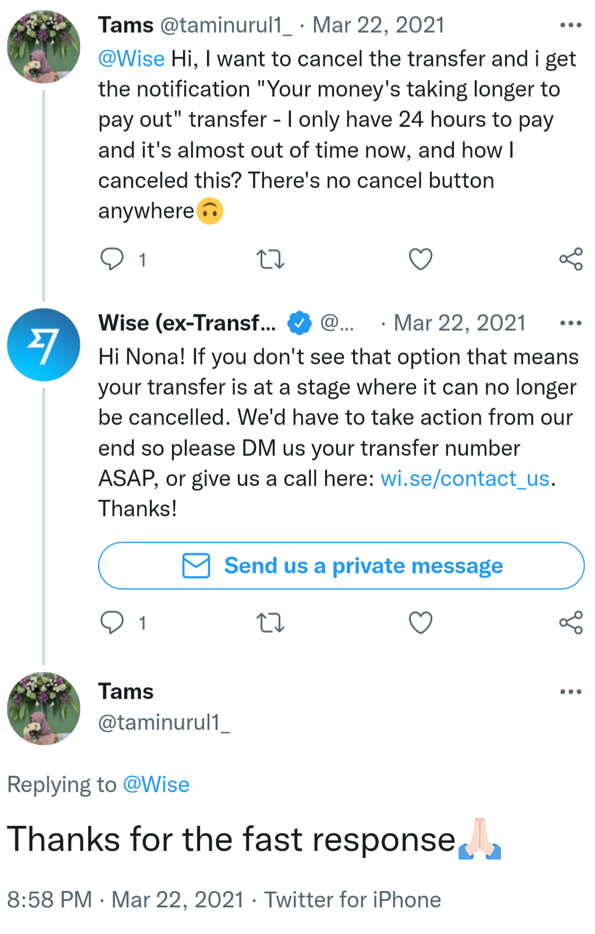Open more options on Wise tweet
Image resolution: width=595 pixels, height=934 pixels.
pos(571,323)
